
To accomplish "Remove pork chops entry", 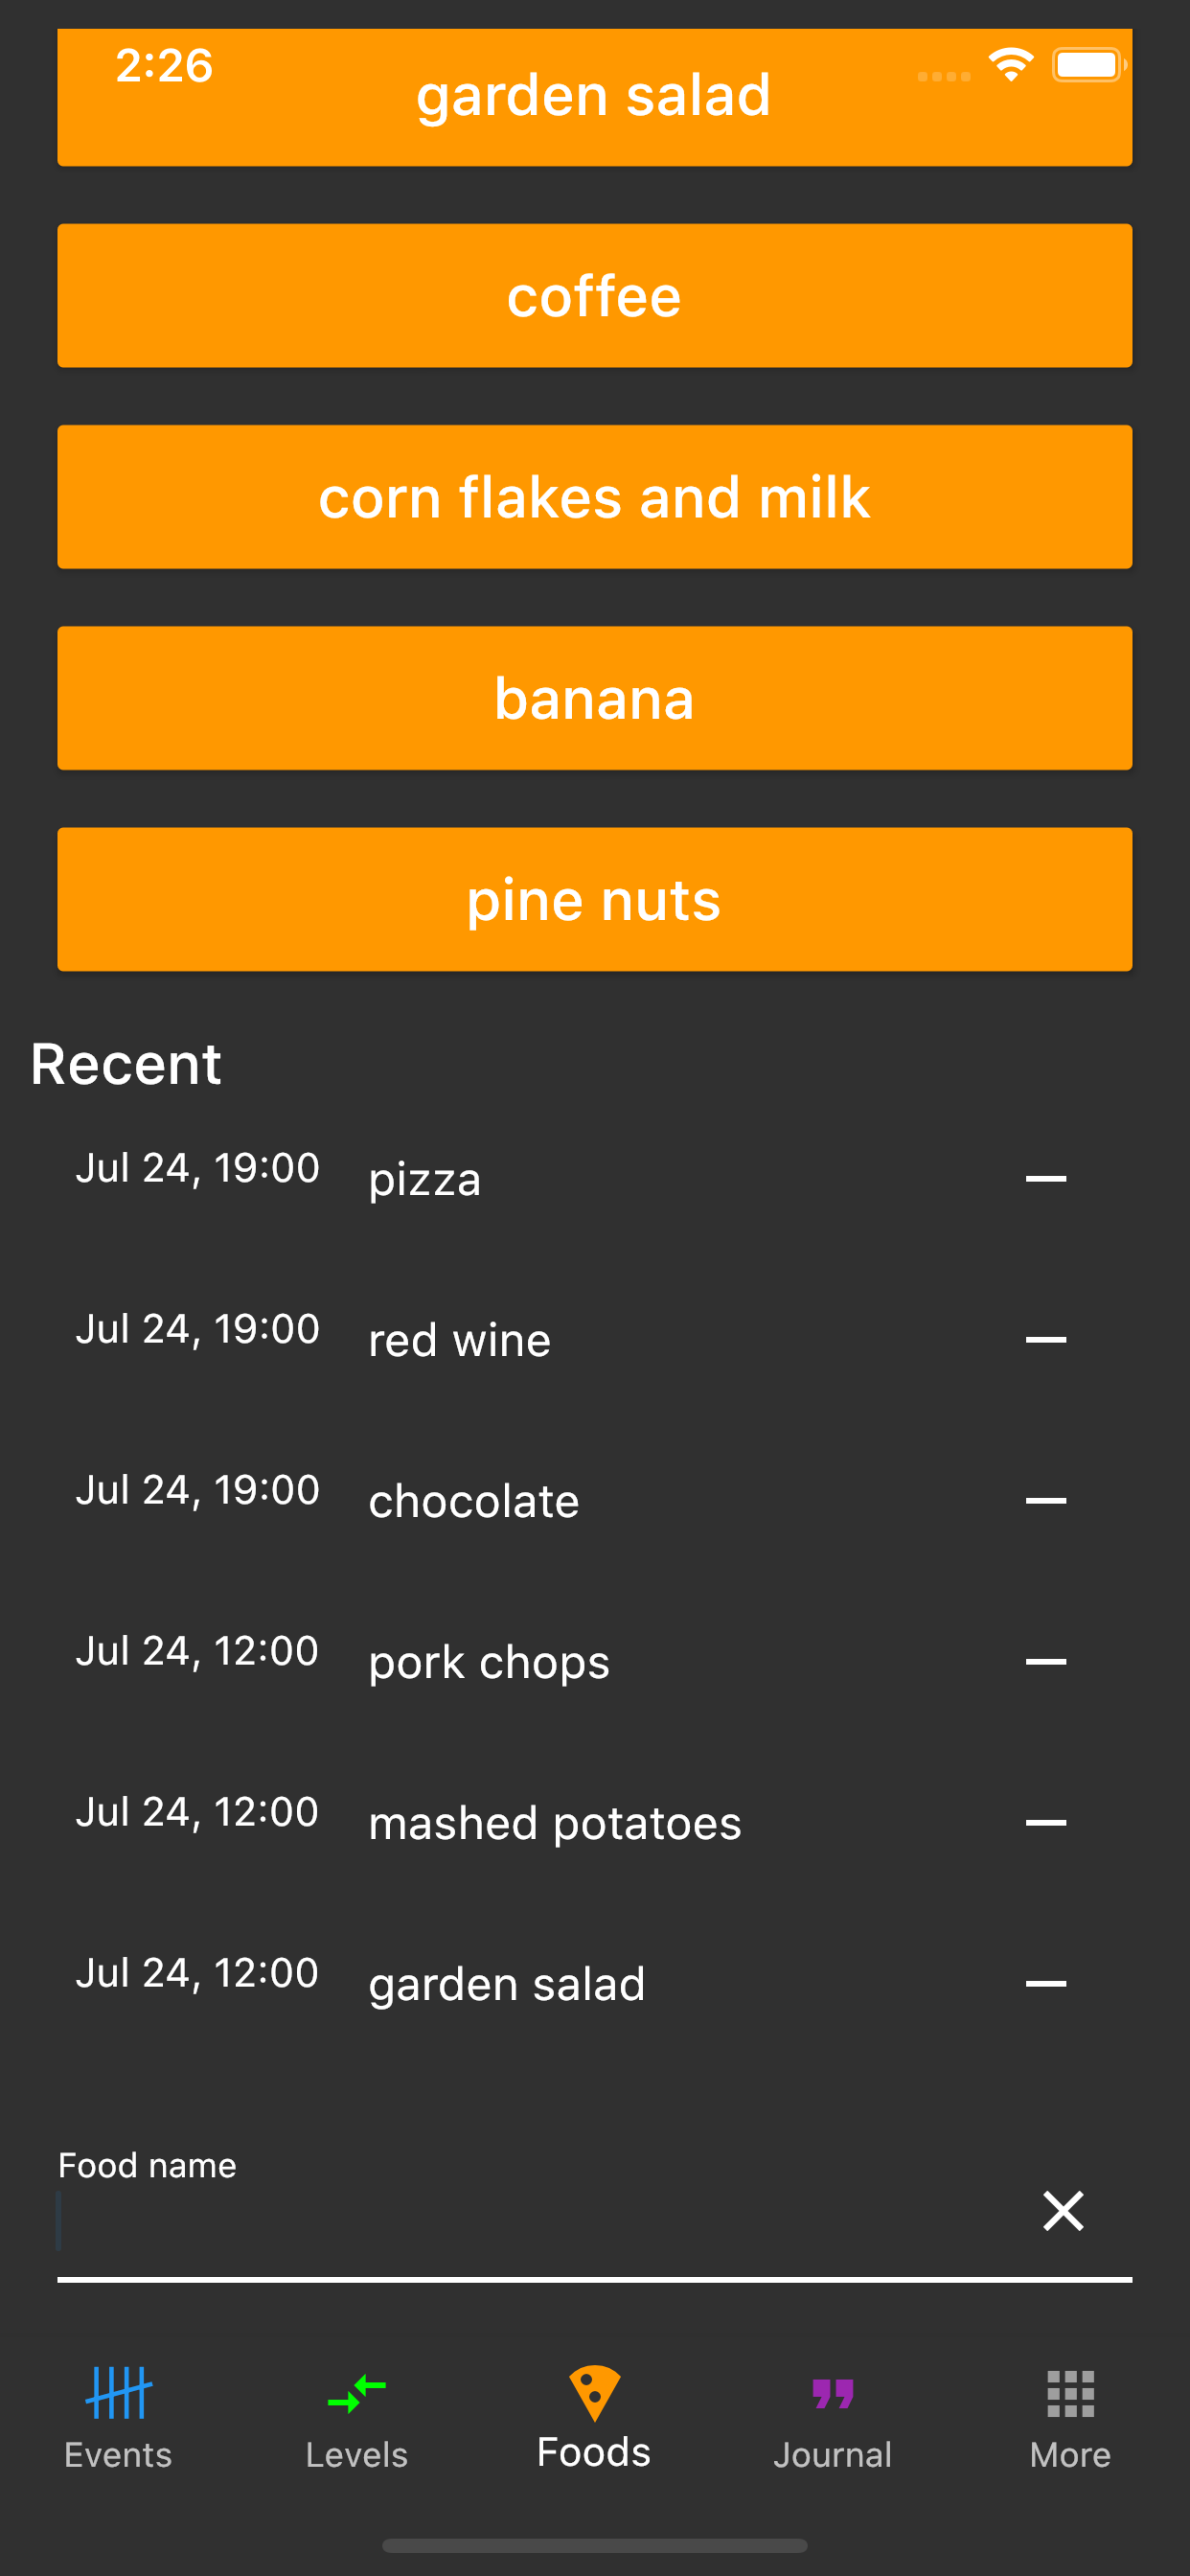I will tap(1045, 1662).
